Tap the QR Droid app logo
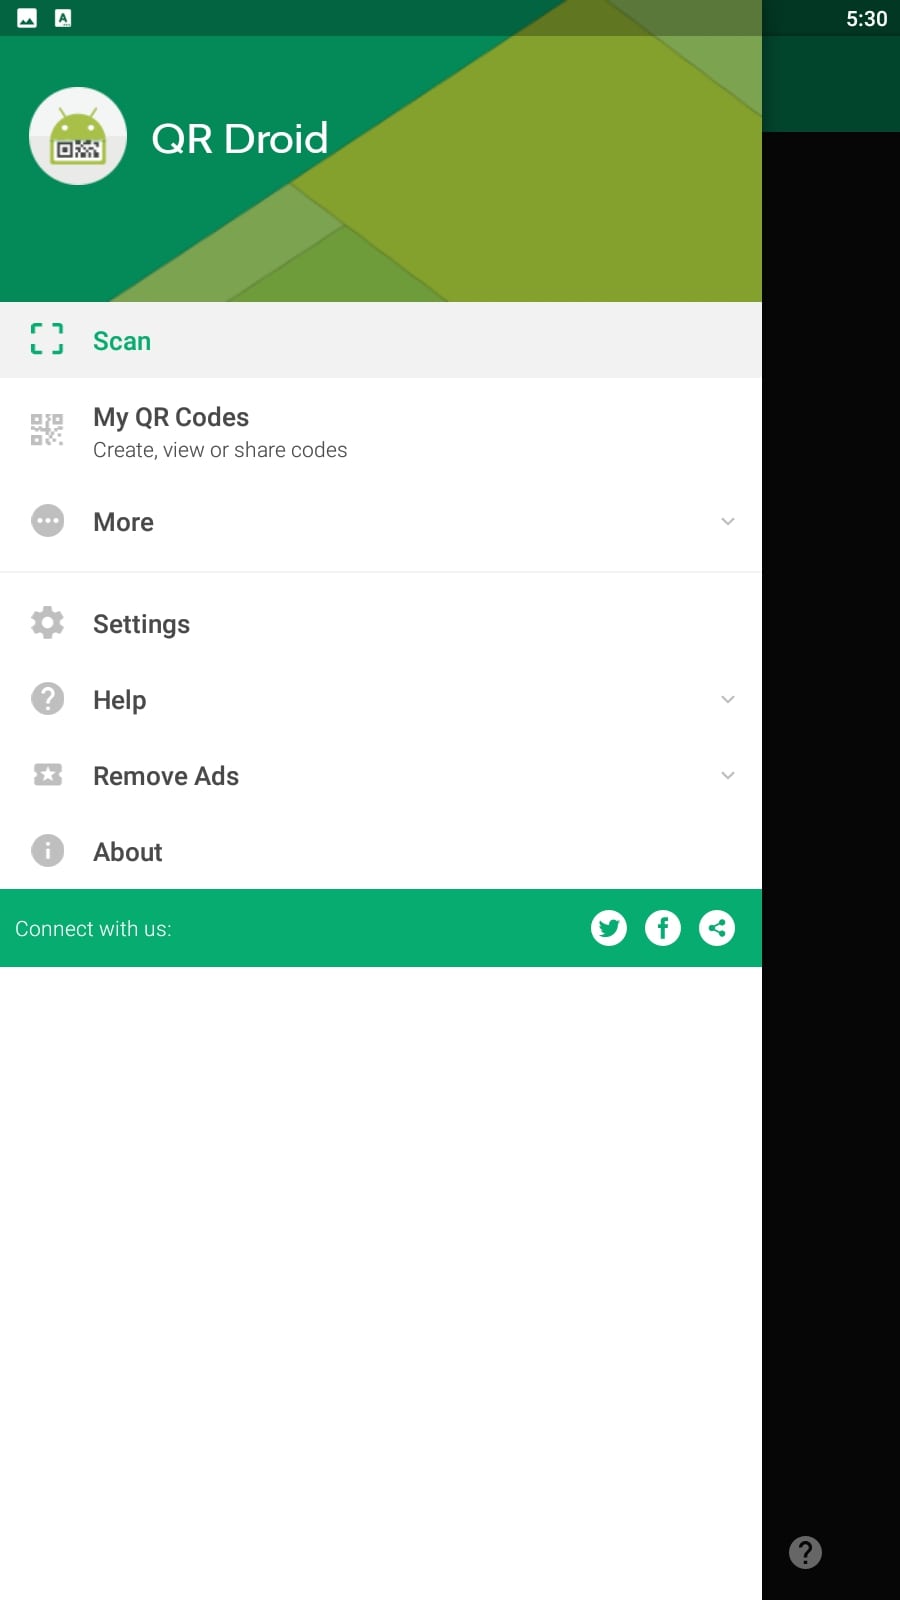 tap(78, 136)
